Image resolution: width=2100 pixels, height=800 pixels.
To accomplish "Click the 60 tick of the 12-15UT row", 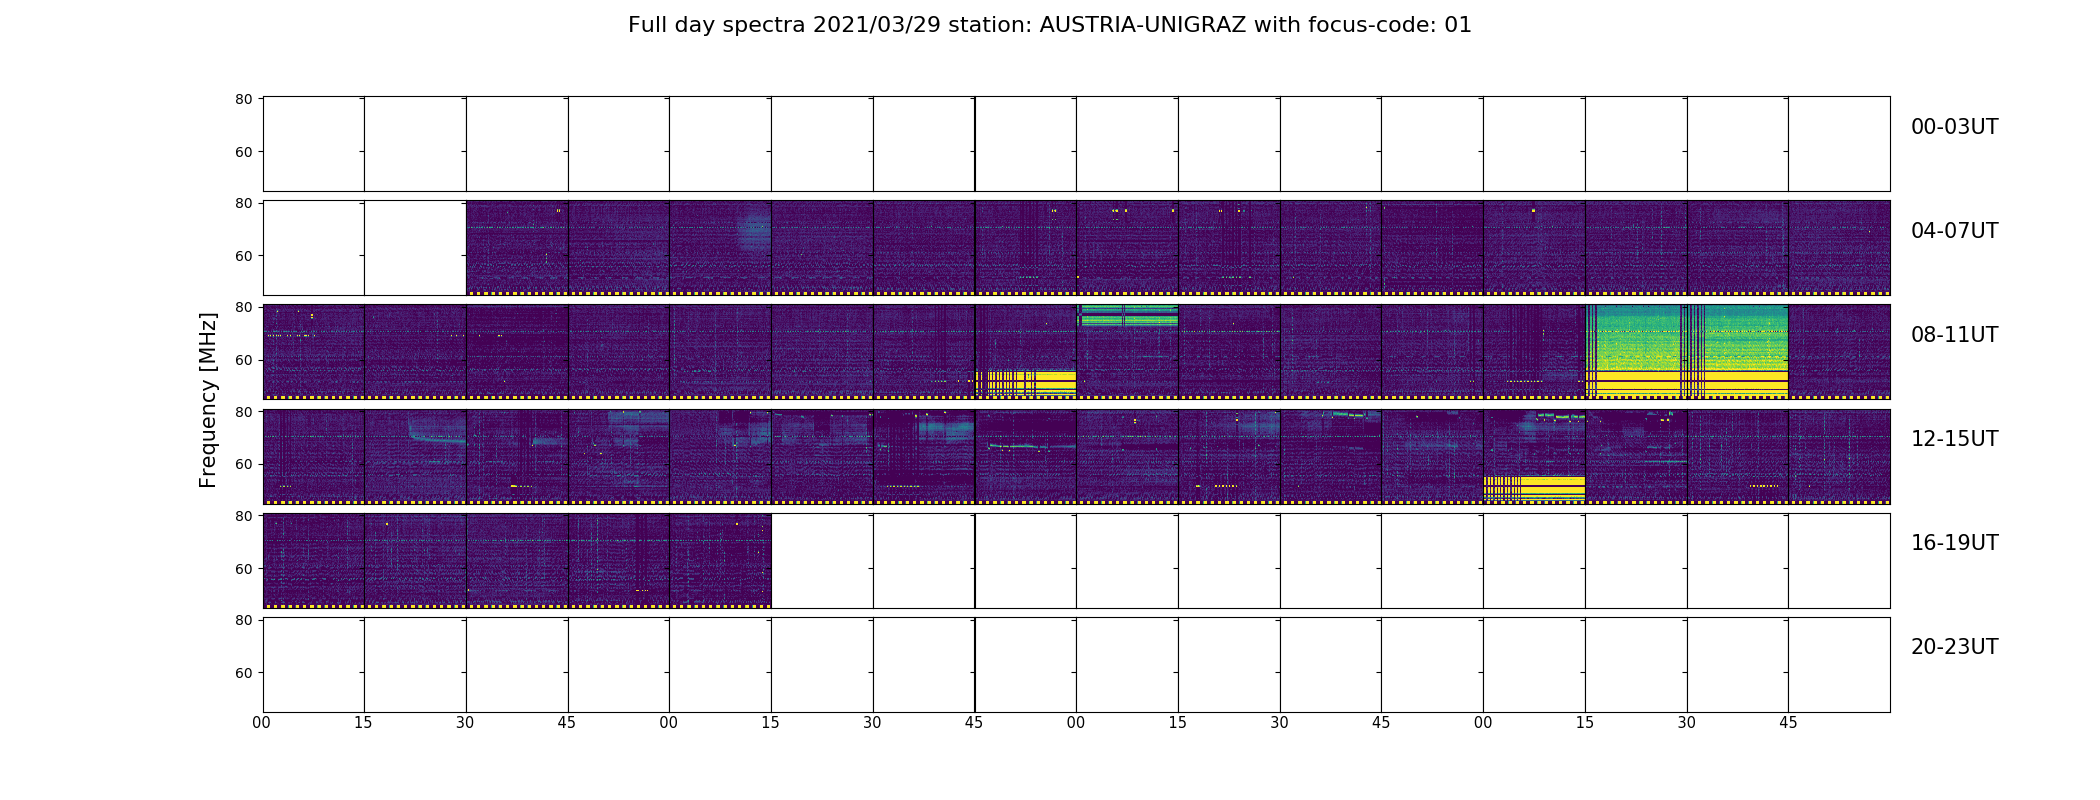I will click(x=243, y=464).
